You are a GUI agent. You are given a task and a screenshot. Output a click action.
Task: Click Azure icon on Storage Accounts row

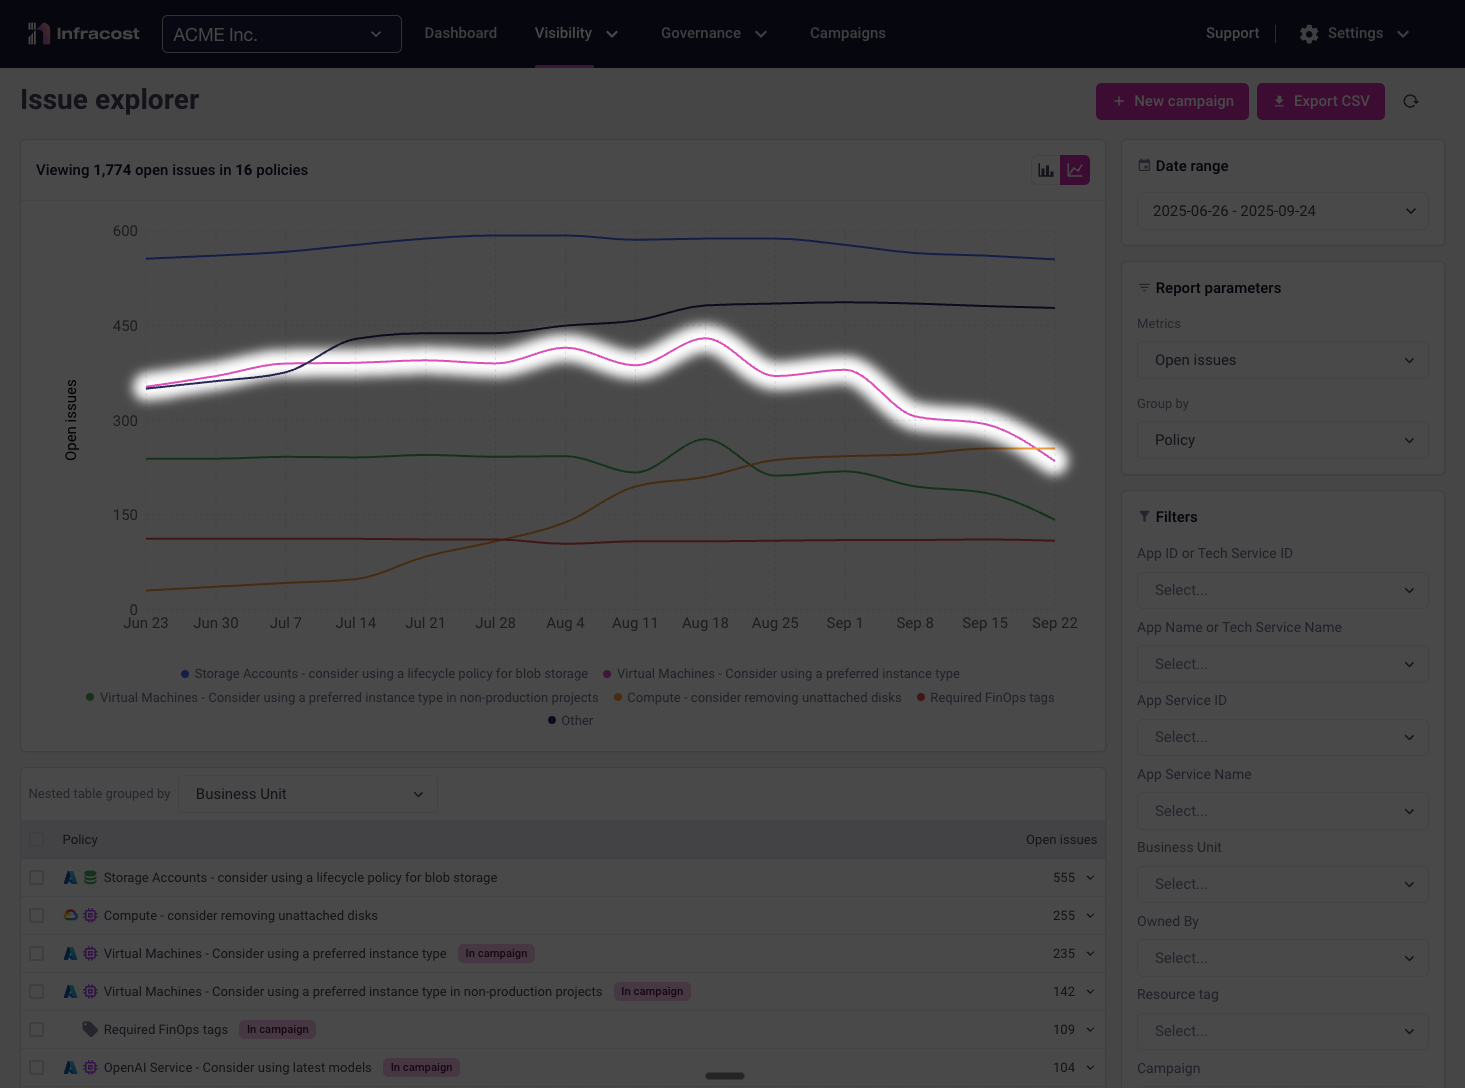click(70, 878)
